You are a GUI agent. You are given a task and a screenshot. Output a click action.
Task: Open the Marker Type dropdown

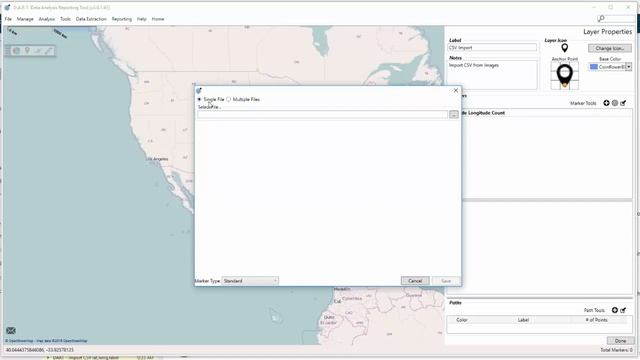point(250,281)
